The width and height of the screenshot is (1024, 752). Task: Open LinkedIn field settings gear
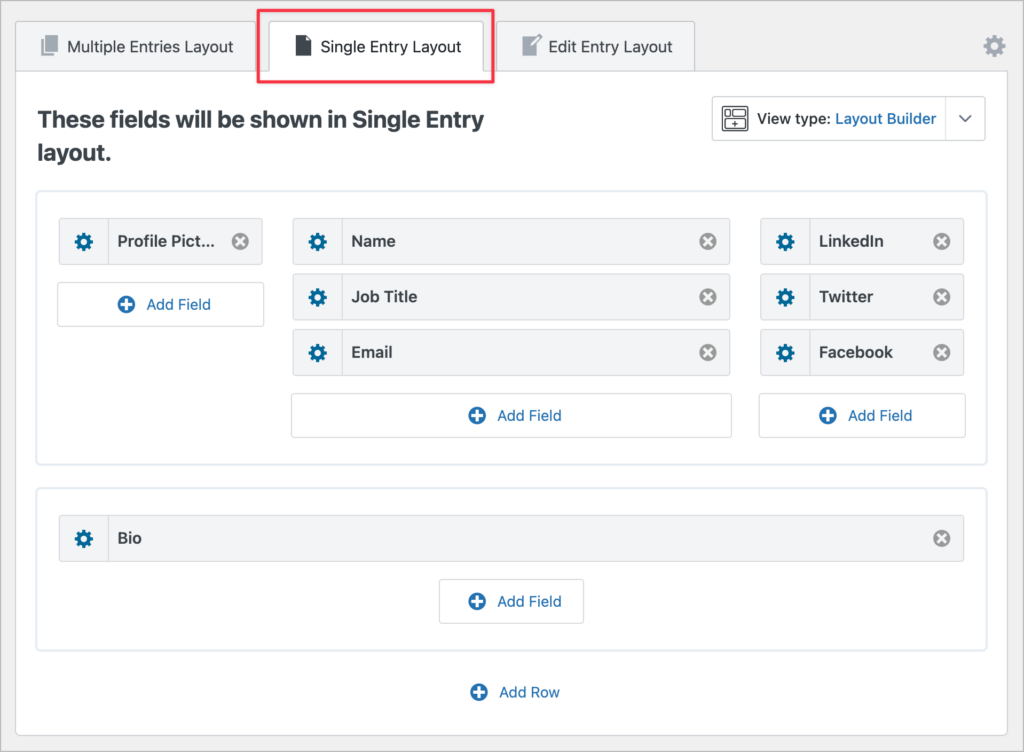coord(786,242)
